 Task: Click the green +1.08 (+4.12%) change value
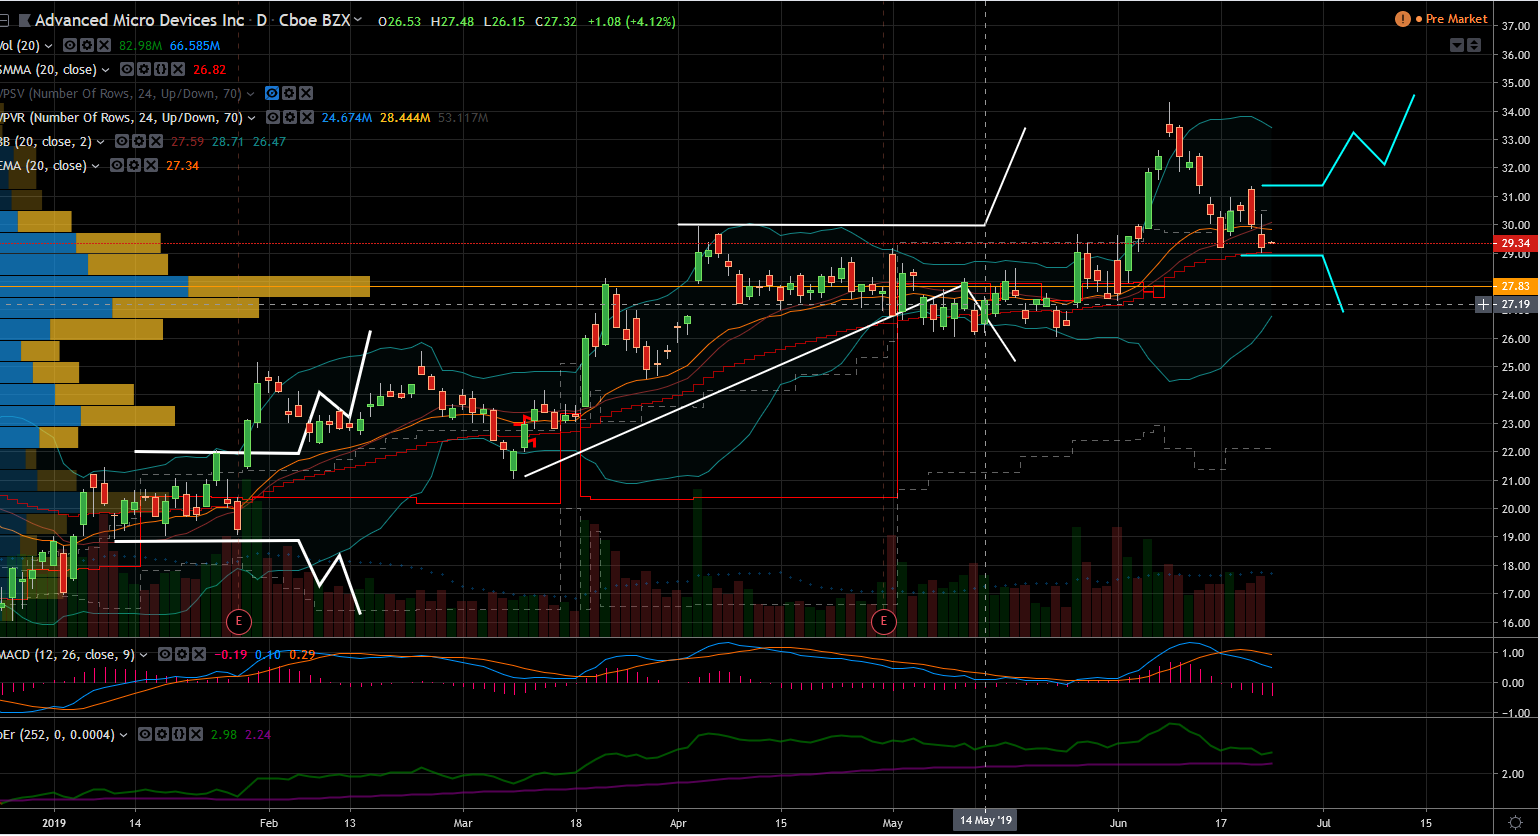point(630,21)
